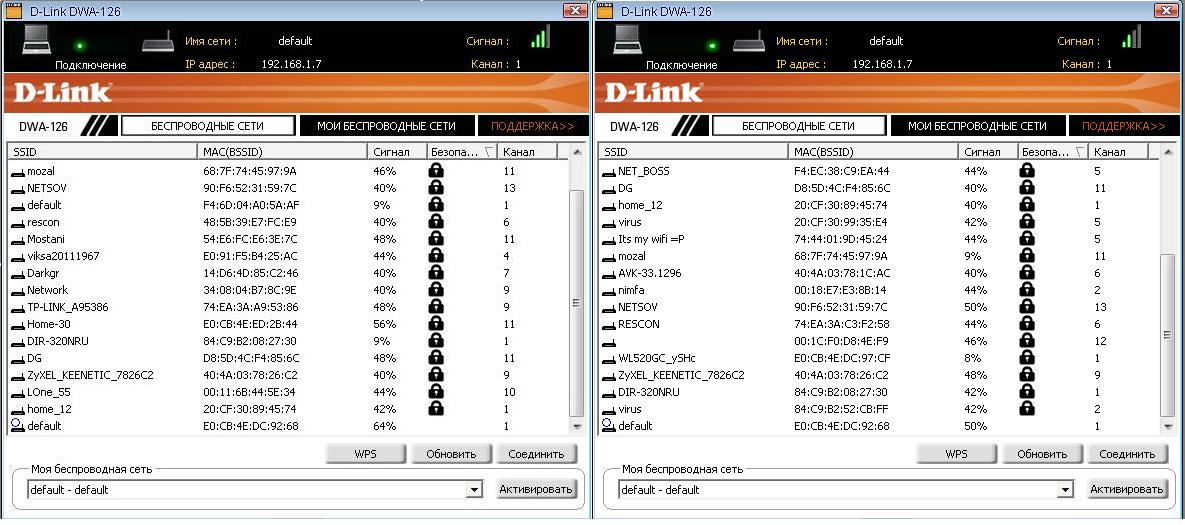Click laptop connection icon in right window header
The image size is (1185, 525).
pos(628,39)
